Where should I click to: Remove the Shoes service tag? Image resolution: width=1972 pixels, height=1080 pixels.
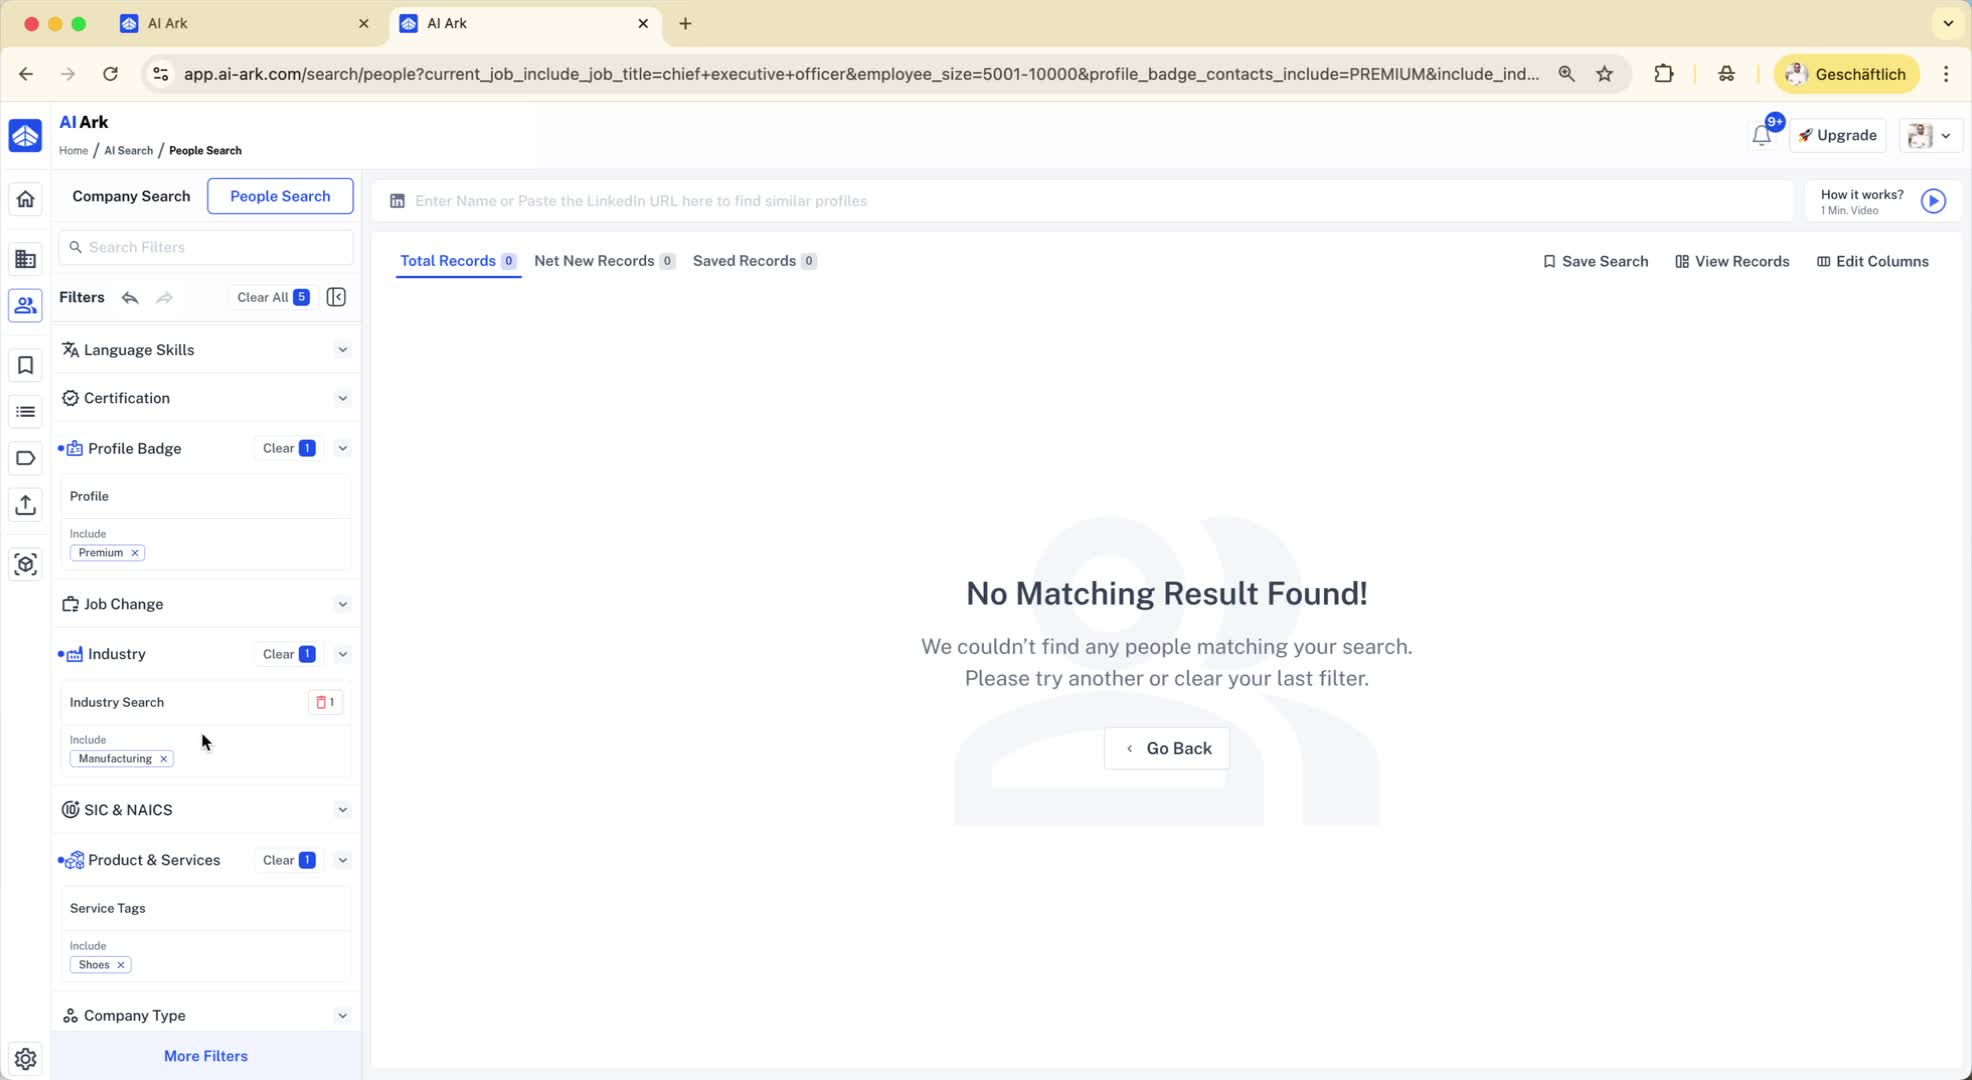[121, 965]
